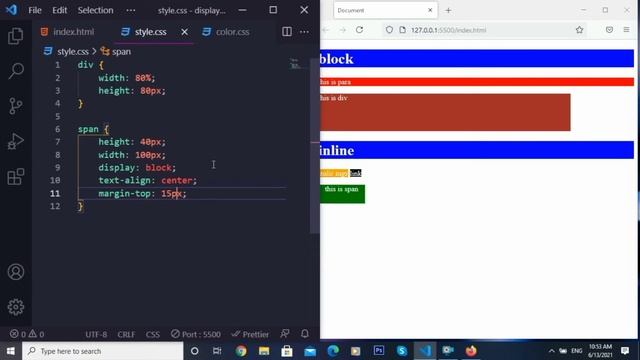Click the shield tracking protection icon
Viewport: 640px width, 360px height.
pyautogui.click(x=389, y=30)
